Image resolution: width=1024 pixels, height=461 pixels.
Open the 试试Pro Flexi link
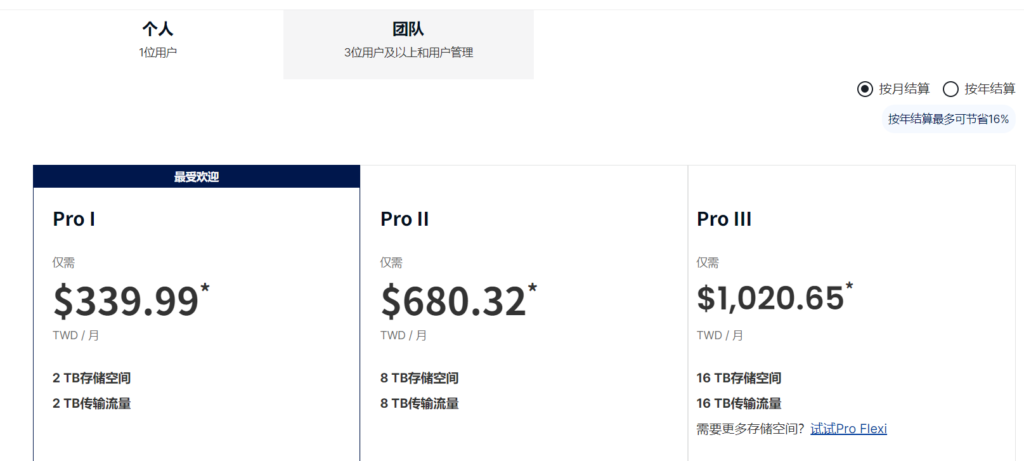pyautogui.click(x=848, y=429)
